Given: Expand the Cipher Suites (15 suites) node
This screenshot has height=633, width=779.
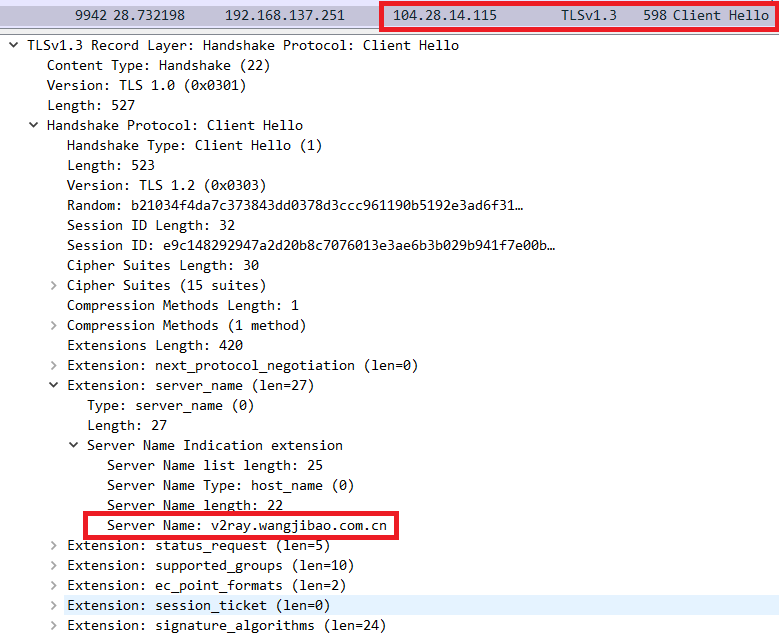Looking at the screenshot, I should 54,285.
